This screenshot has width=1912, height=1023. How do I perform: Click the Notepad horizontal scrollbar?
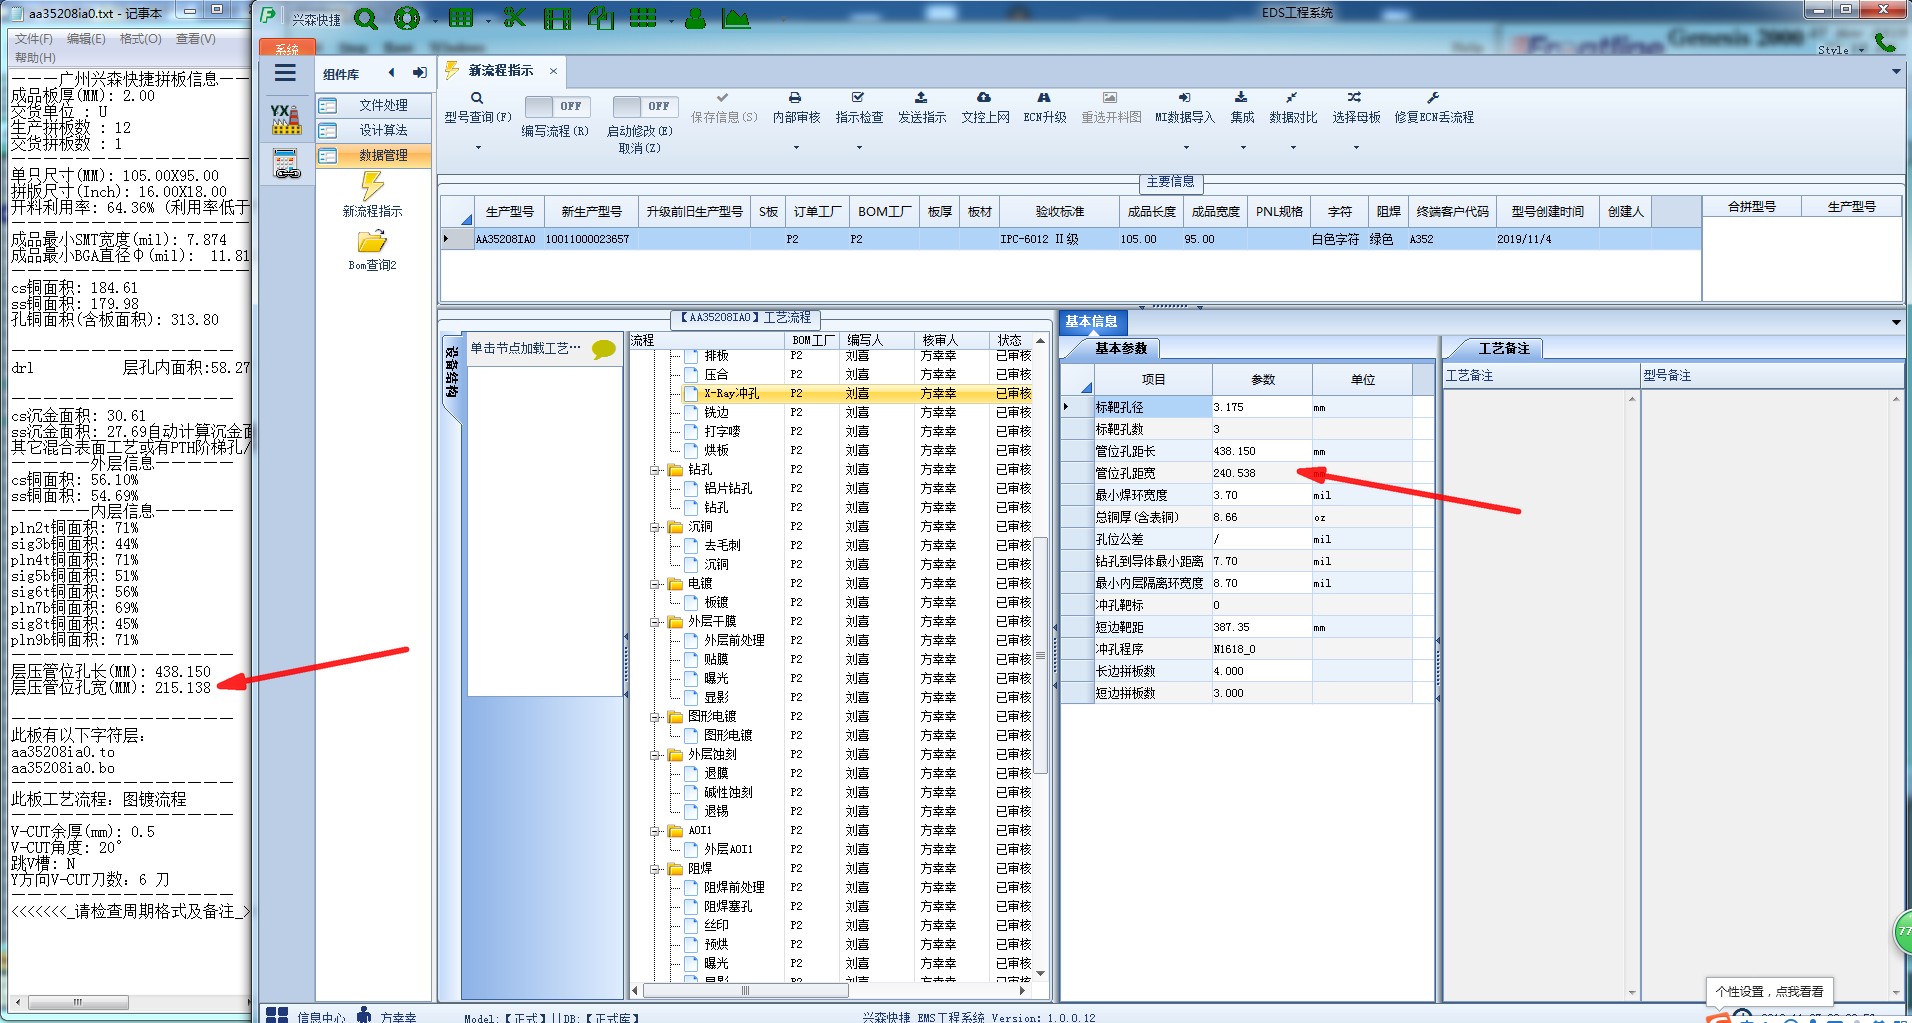coord(78,1003)
